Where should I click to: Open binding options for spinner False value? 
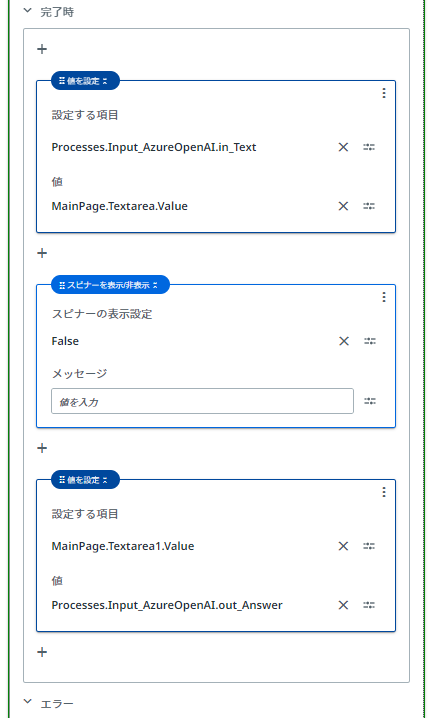[370, 341]
